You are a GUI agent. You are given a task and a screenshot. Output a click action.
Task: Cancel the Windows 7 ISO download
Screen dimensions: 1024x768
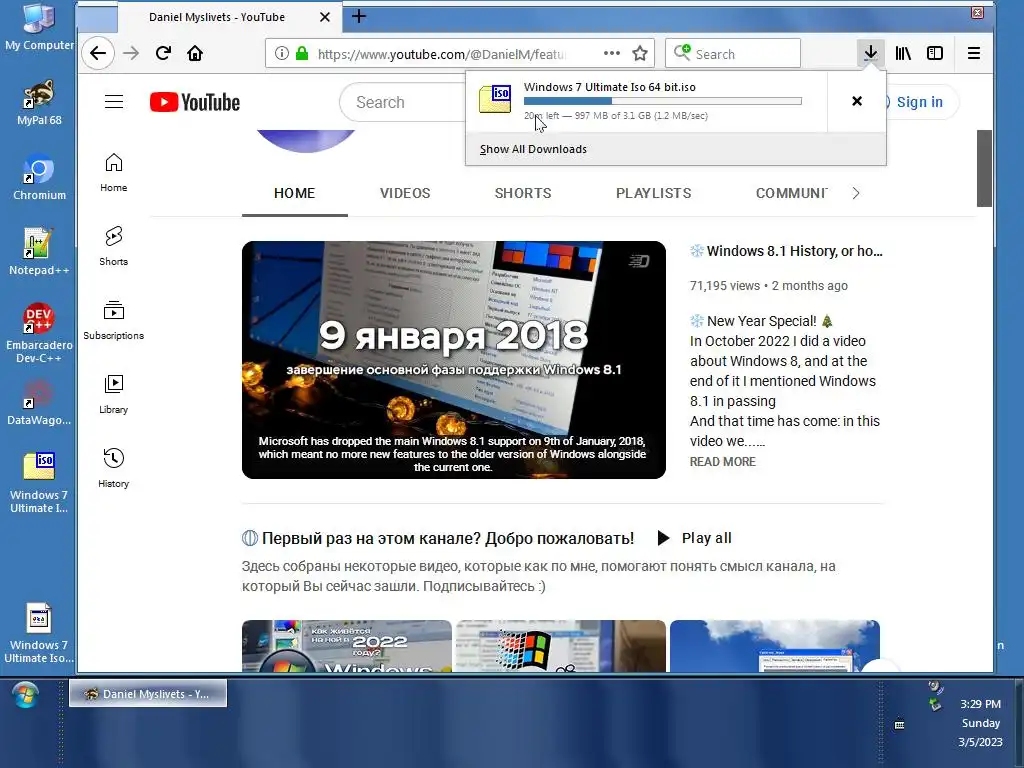857,101
